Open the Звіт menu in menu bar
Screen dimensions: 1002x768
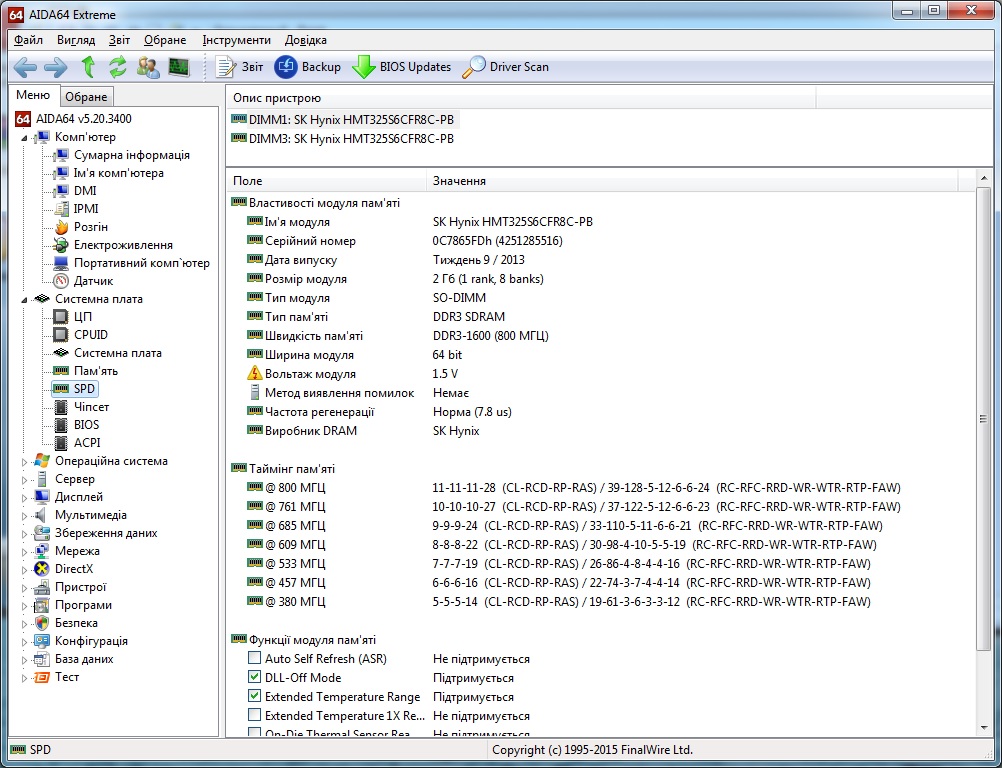[119, 40]
